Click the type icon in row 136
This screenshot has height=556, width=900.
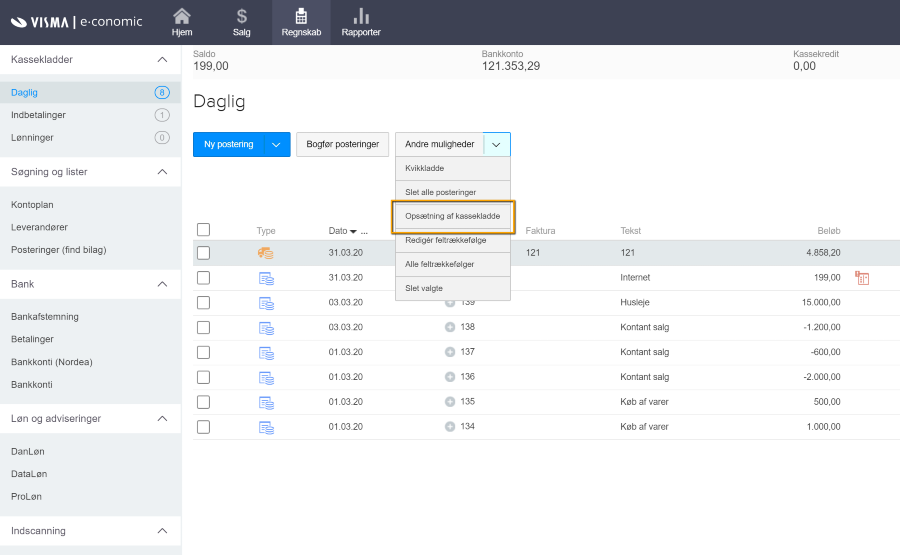266,378
